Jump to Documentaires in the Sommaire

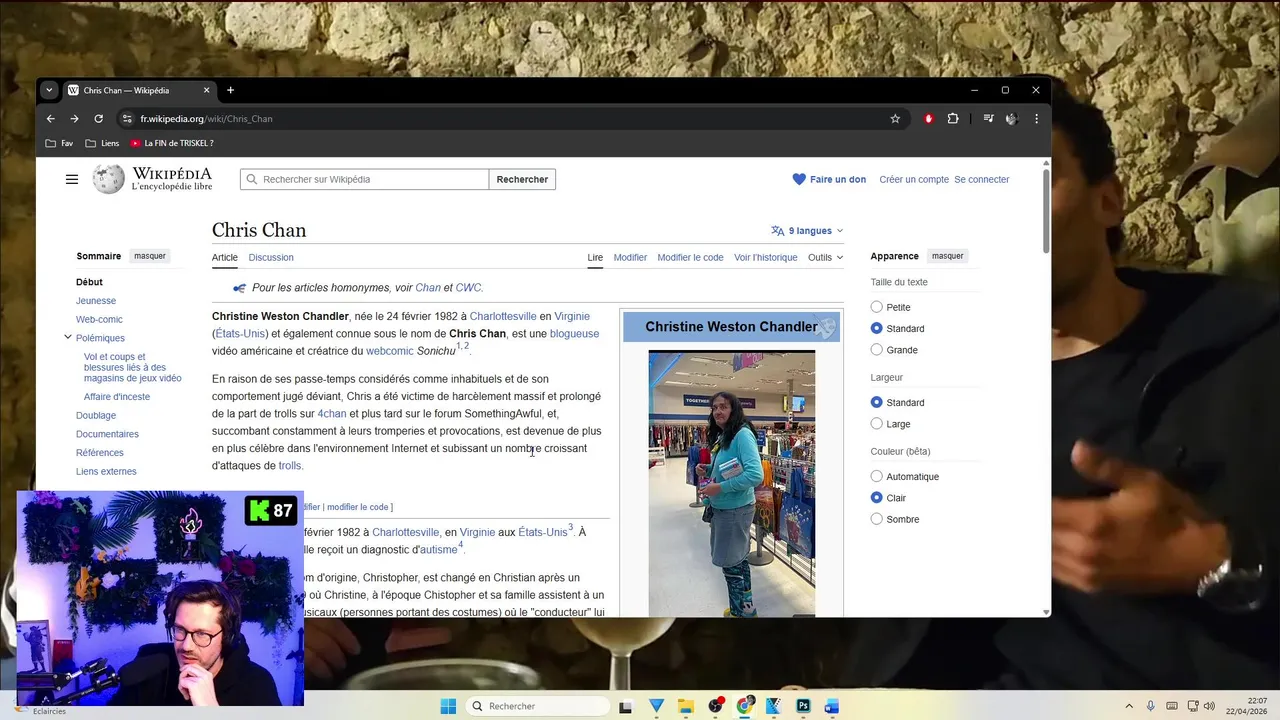point(107,434)
